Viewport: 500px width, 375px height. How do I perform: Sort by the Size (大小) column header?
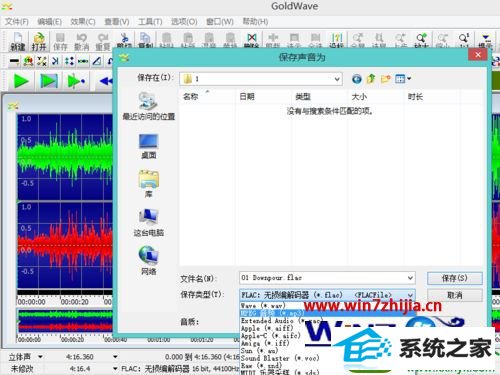point(359,97)
